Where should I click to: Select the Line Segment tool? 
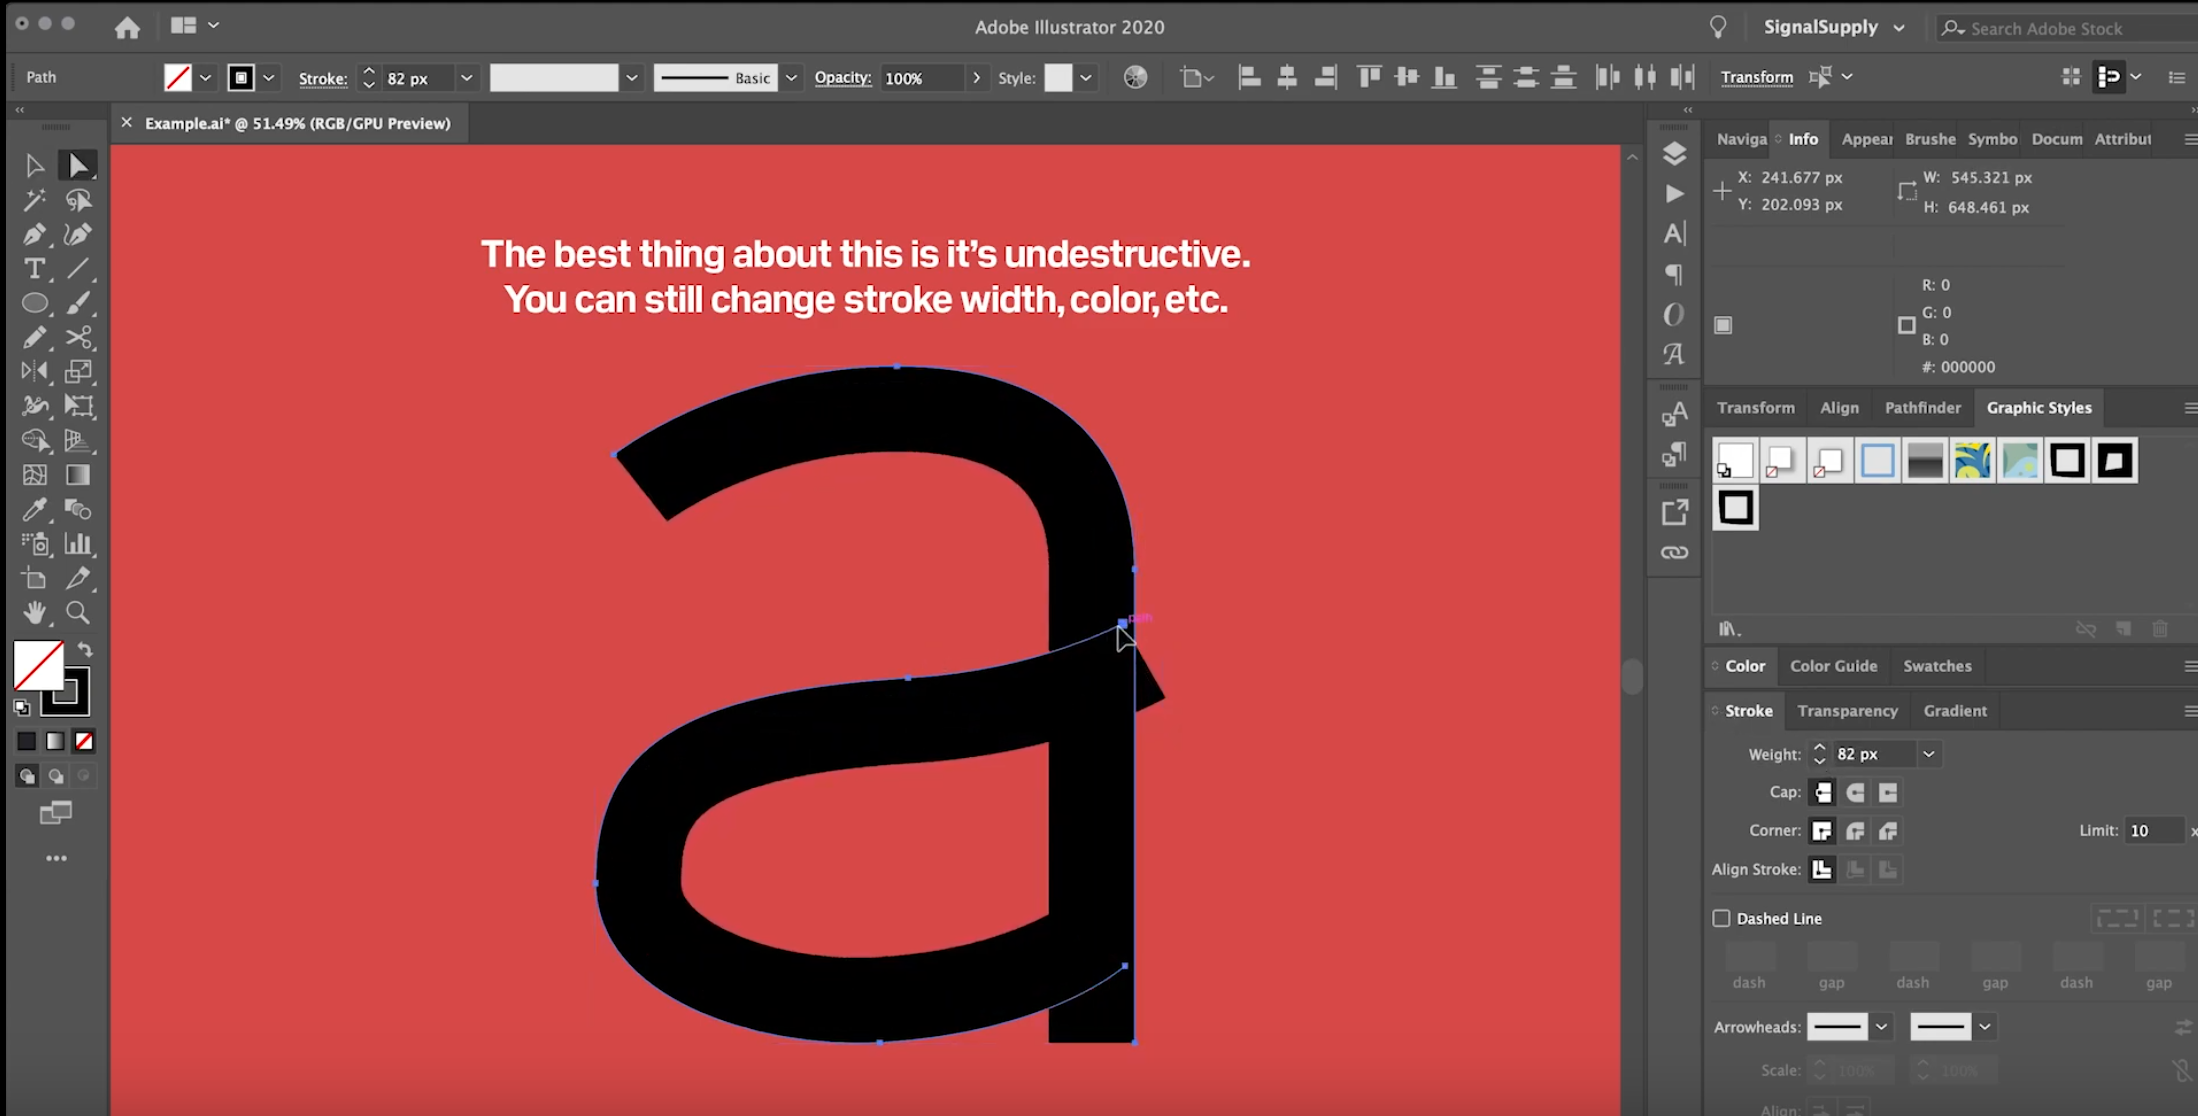tap(78, 268)
